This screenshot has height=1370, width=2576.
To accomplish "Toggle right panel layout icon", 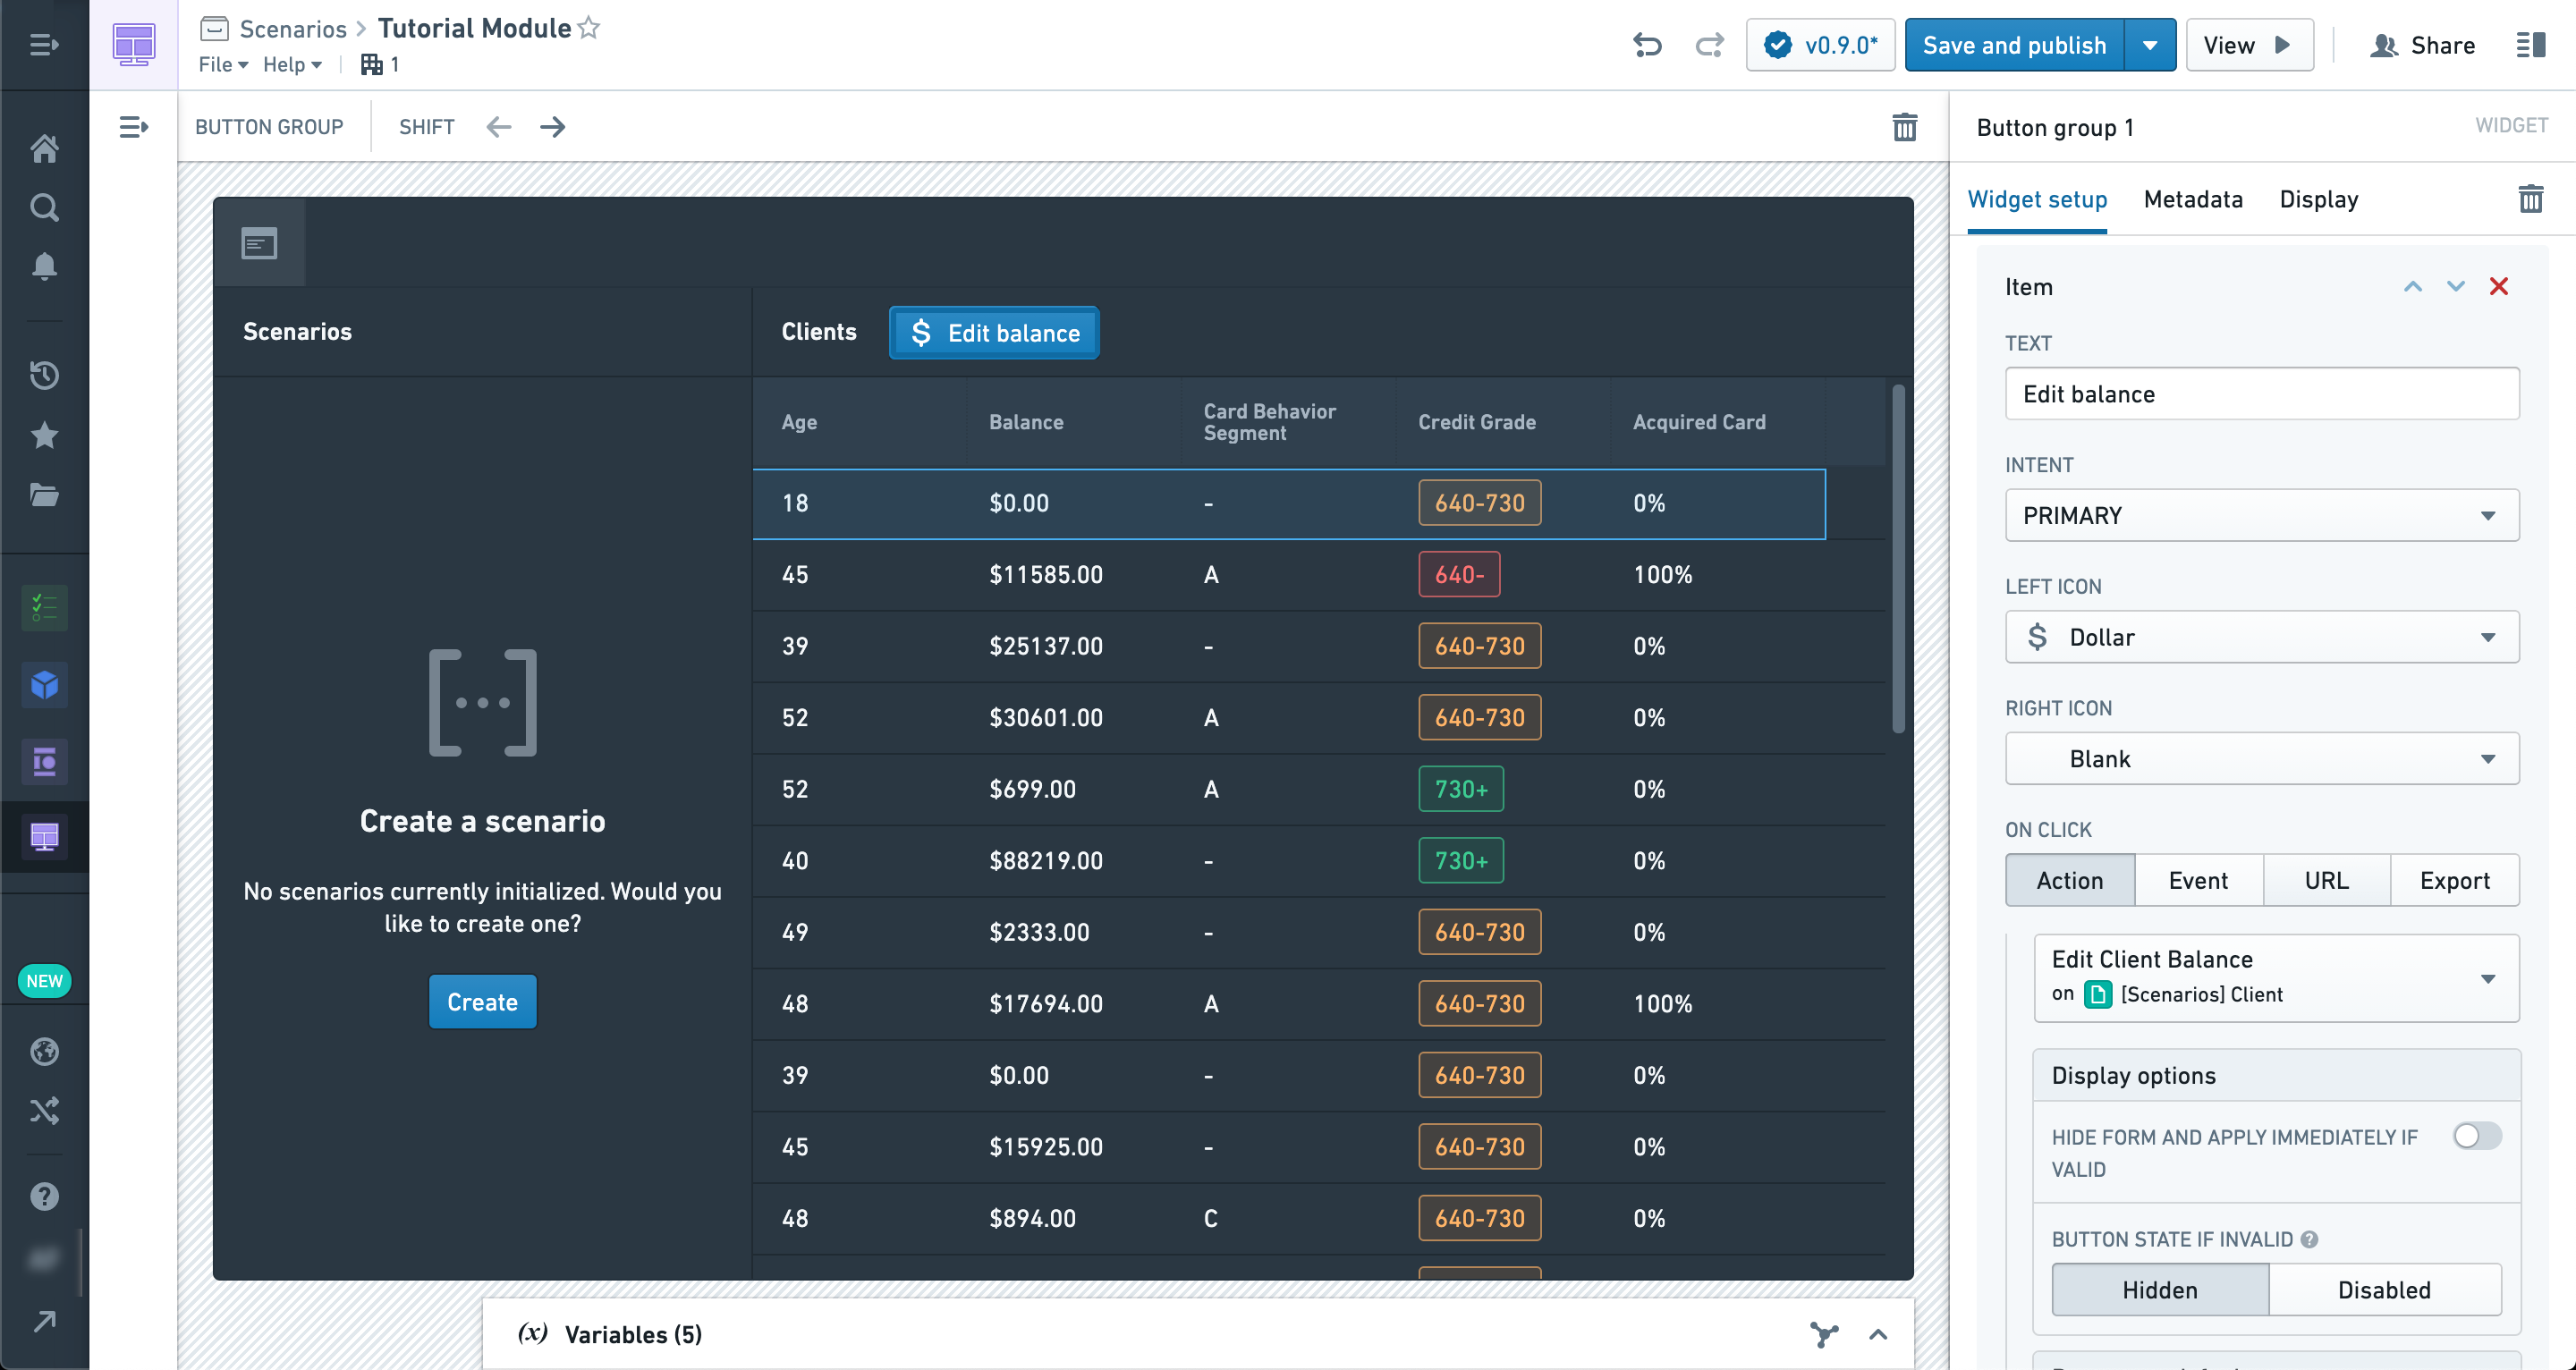I will coord(2530,45).
